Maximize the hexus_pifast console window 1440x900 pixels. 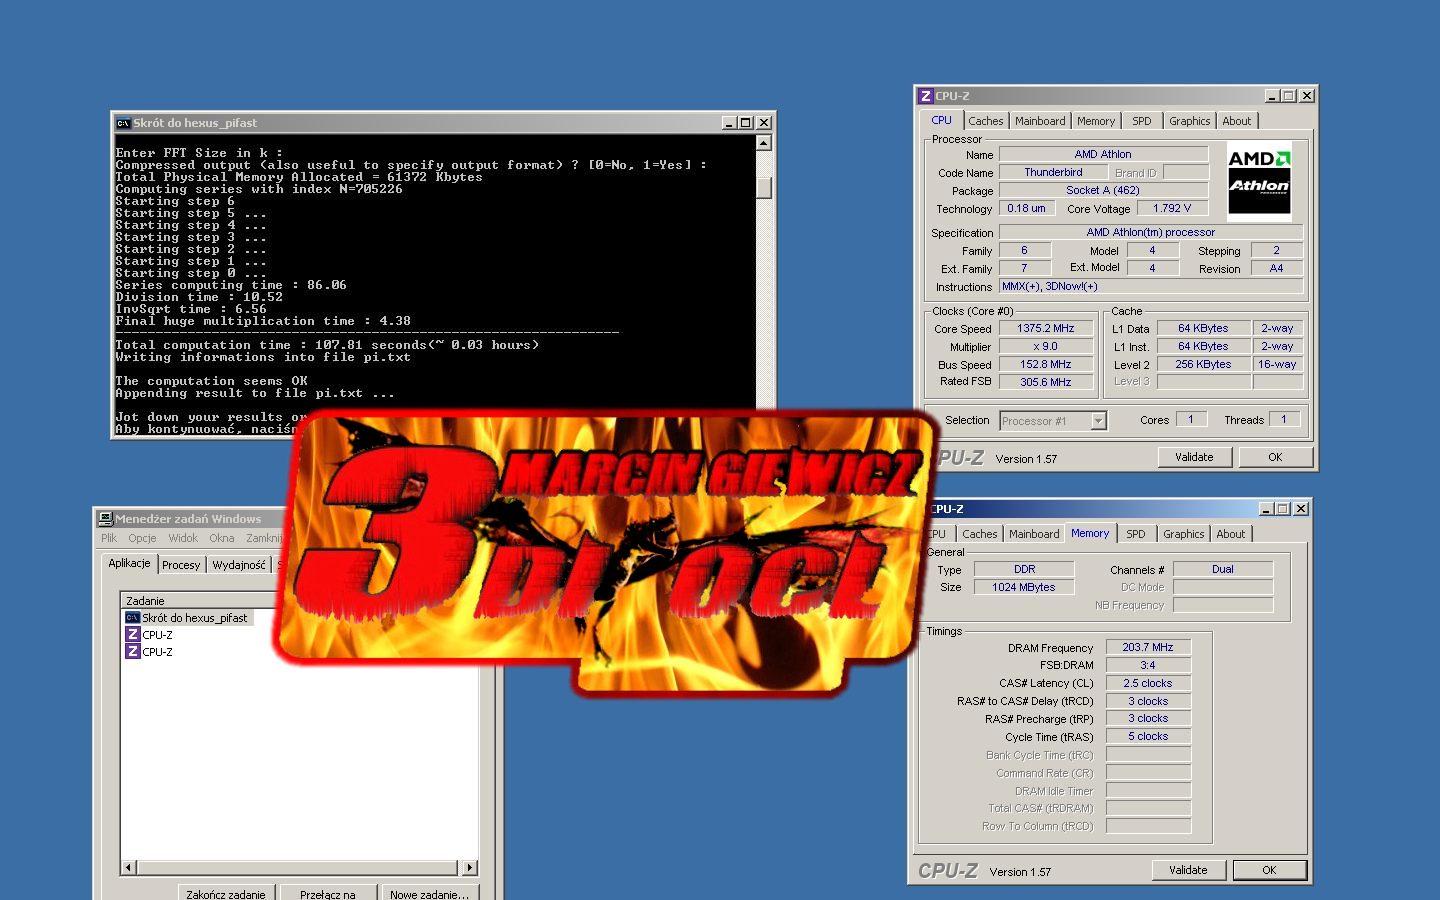point(745,123)
